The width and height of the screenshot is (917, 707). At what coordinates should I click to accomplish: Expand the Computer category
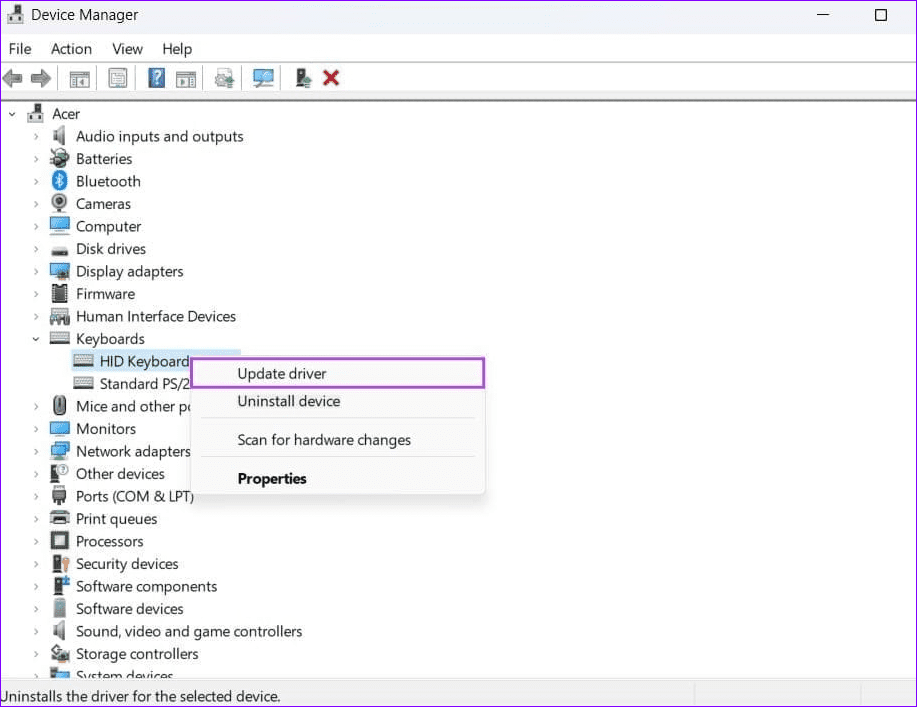click(36, 226)
